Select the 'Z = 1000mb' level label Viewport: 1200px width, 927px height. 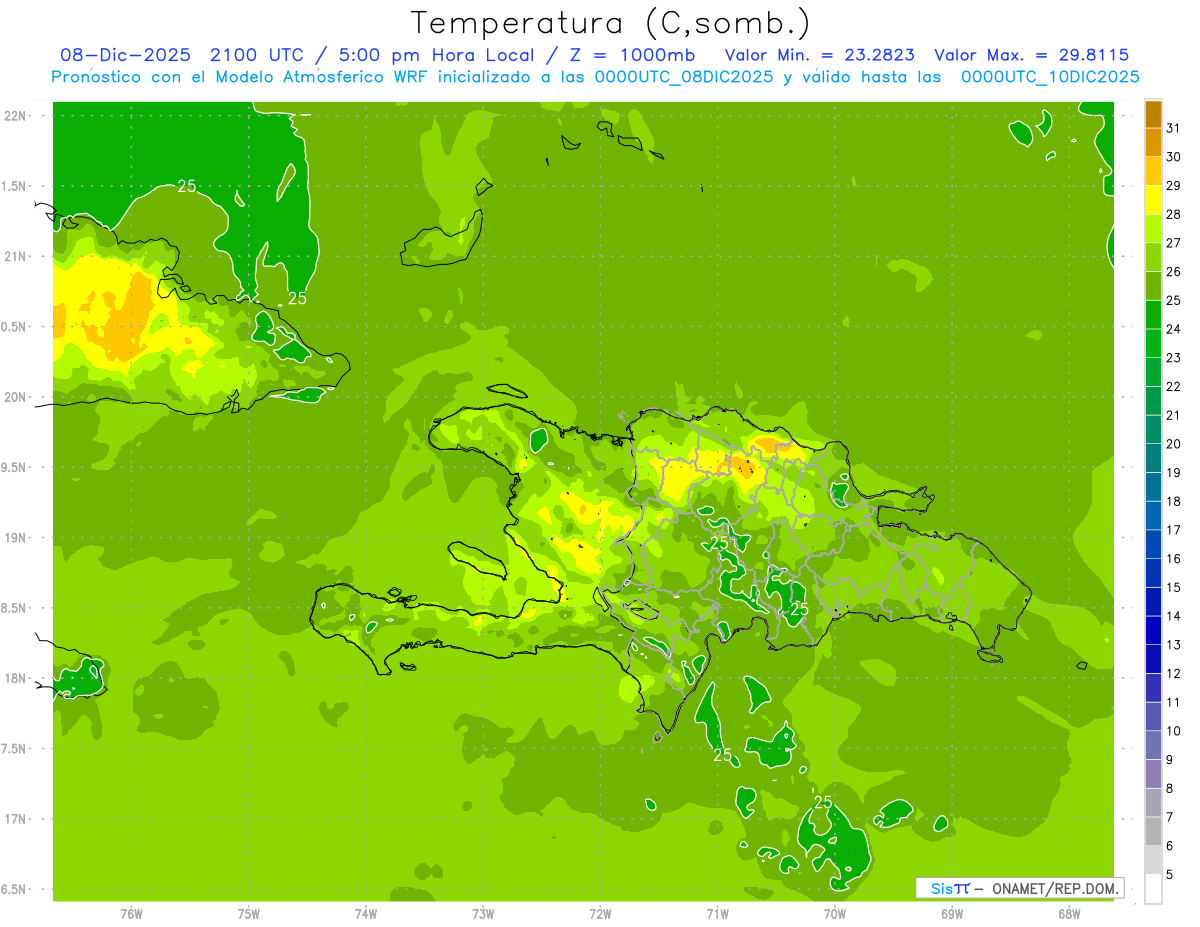click(631, 55)
